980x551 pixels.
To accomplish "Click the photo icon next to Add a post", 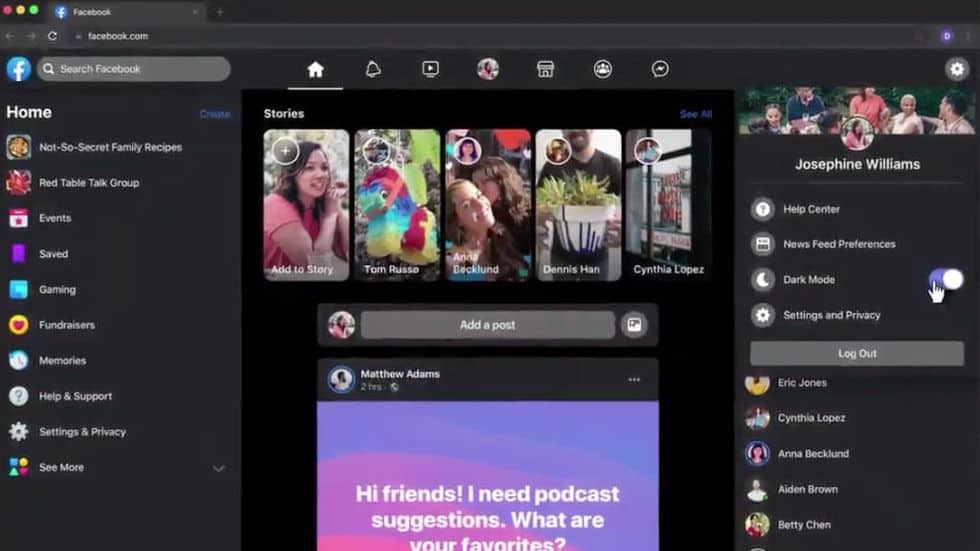I will coord(634,325).
